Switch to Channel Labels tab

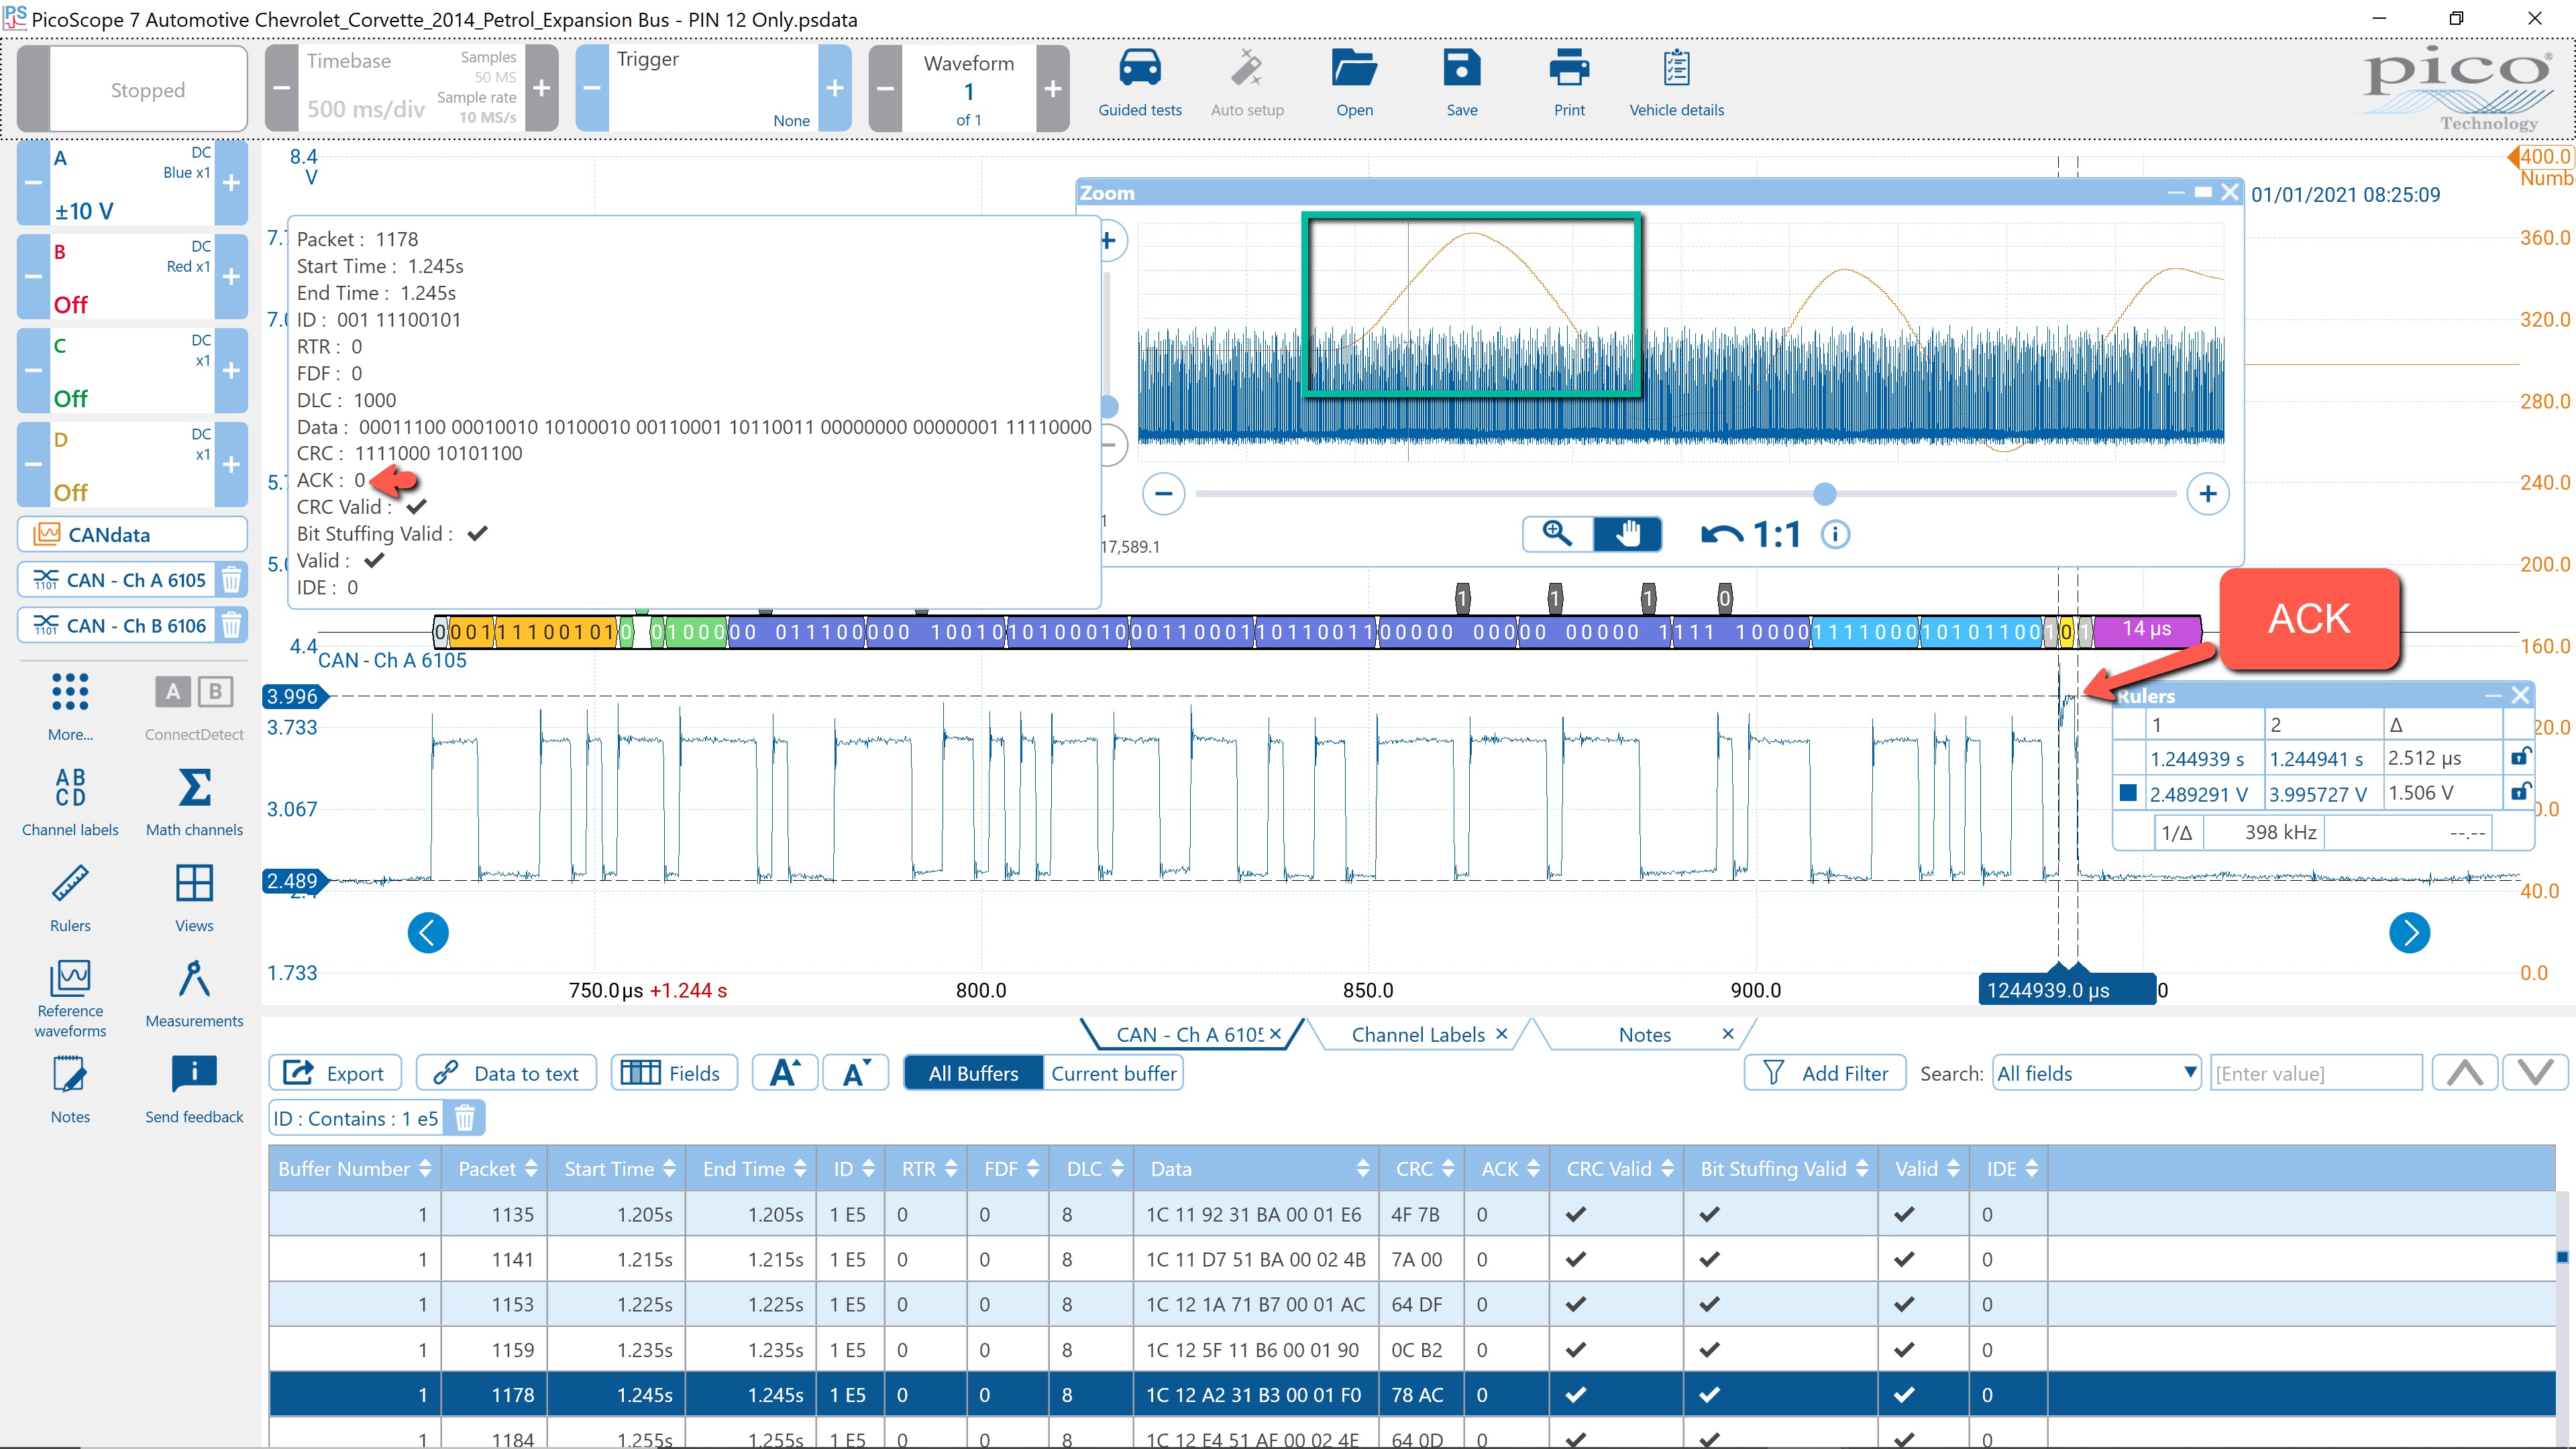click(1417, 1035)
